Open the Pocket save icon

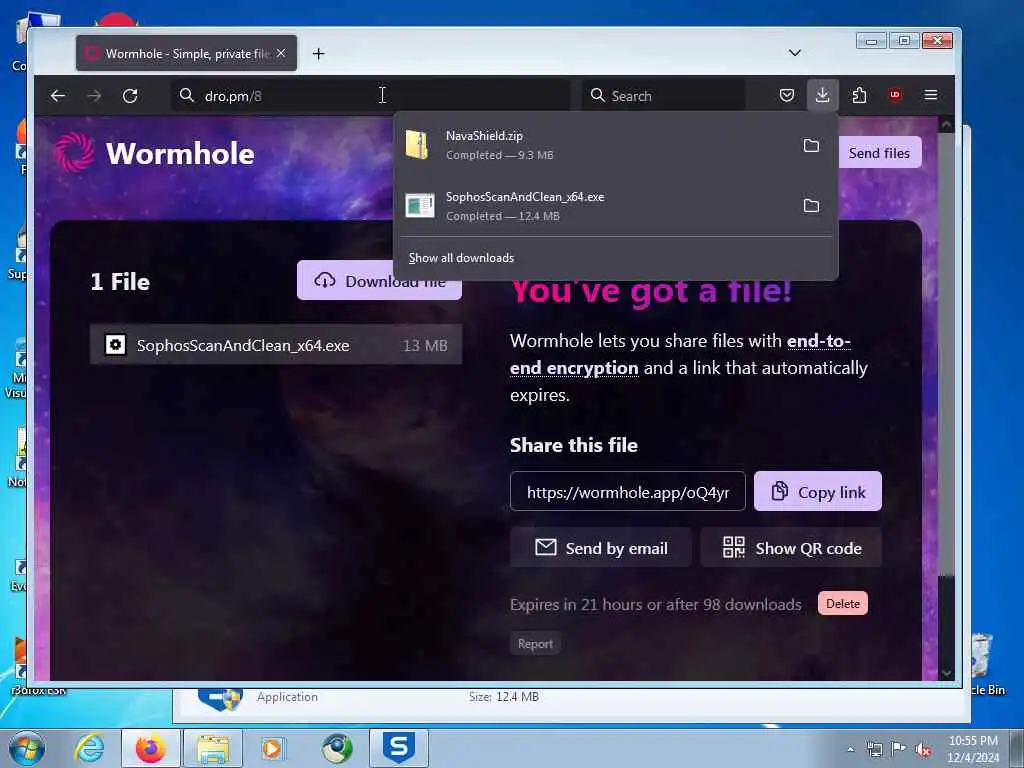(x=787, y=95)
